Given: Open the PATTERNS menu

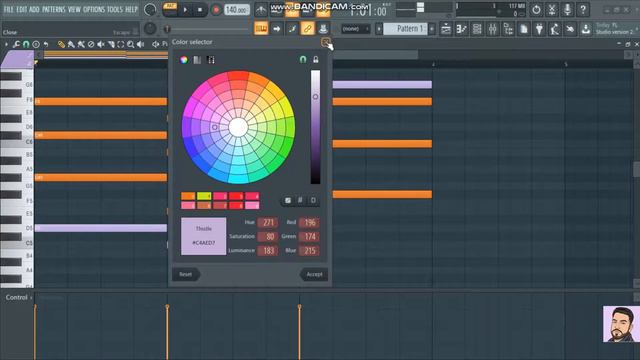Looking at the screenshot, I should (53, 9).
